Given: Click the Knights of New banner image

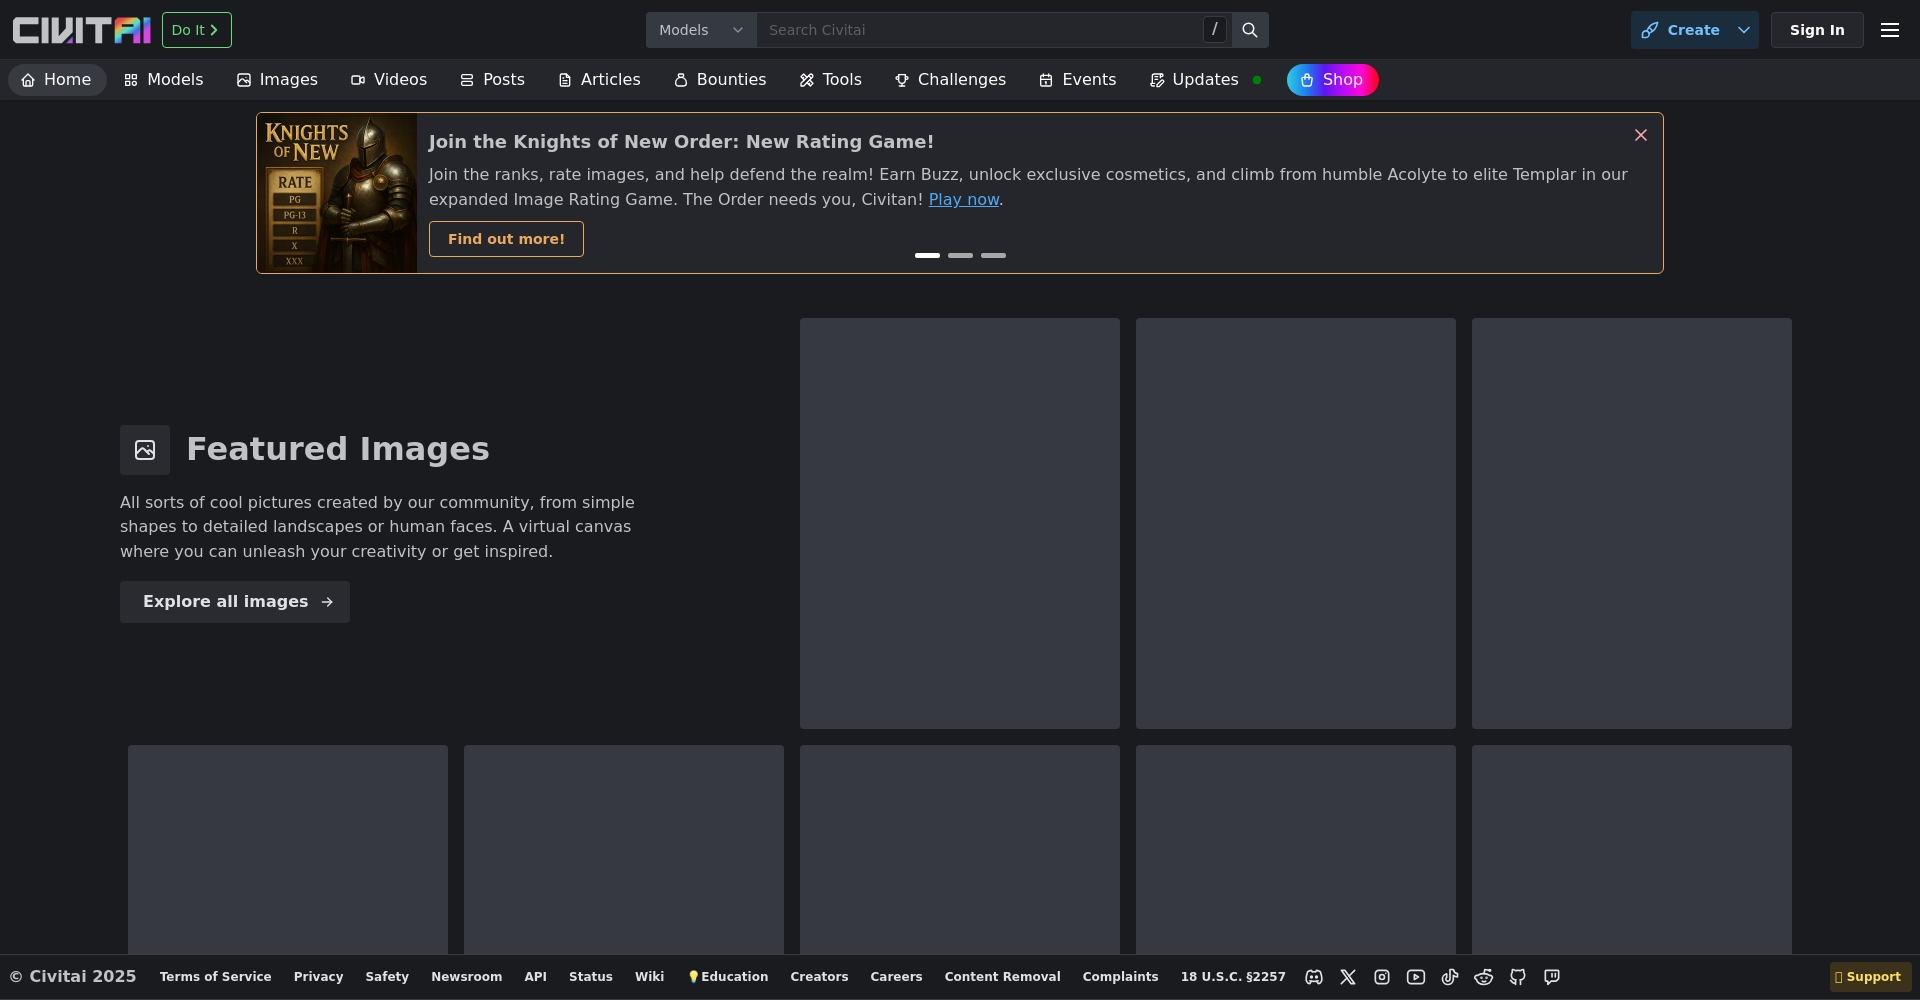Looking at the screenshot, I should (x=337, y=193).
